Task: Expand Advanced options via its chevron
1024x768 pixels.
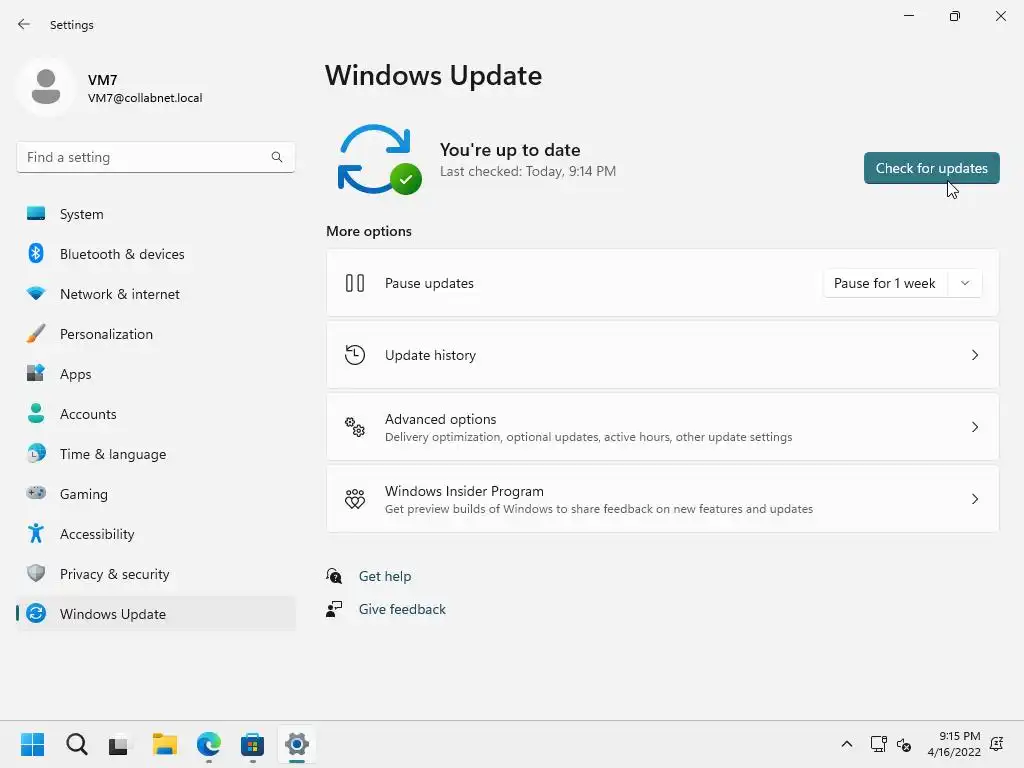Action: click(974, 427)
